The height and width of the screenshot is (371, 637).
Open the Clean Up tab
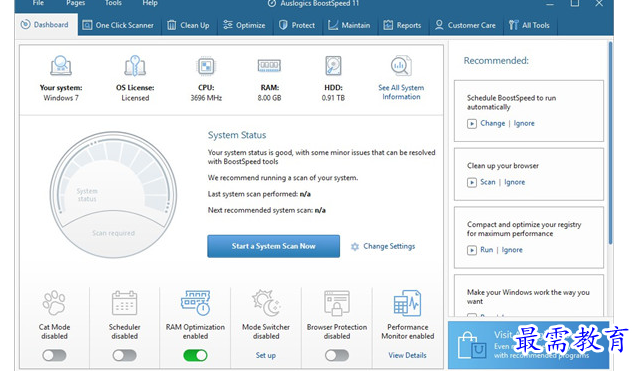188,25
